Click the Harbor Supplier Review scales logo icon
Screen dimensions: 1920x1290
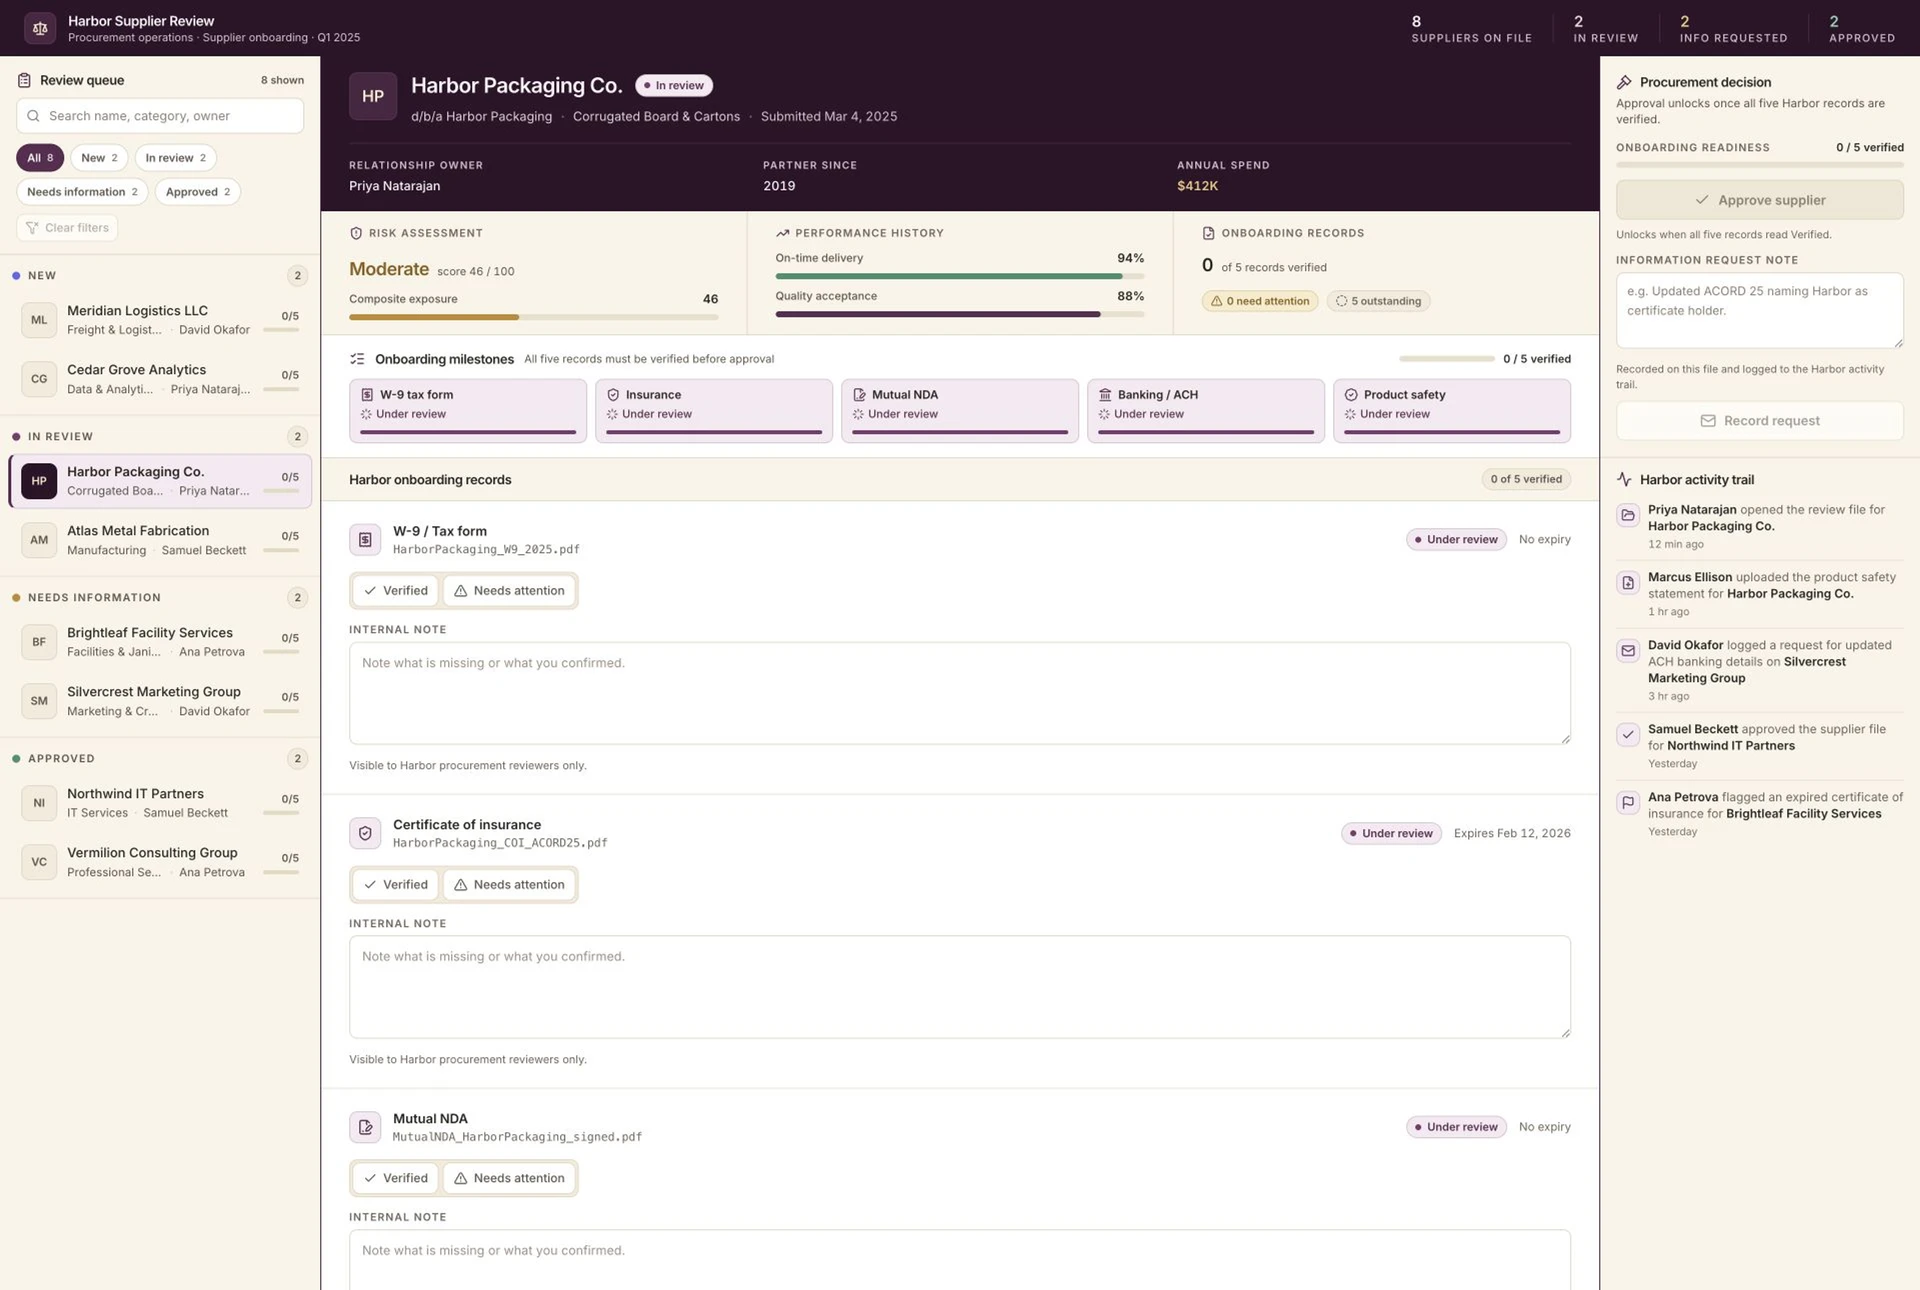pos(40,28)
